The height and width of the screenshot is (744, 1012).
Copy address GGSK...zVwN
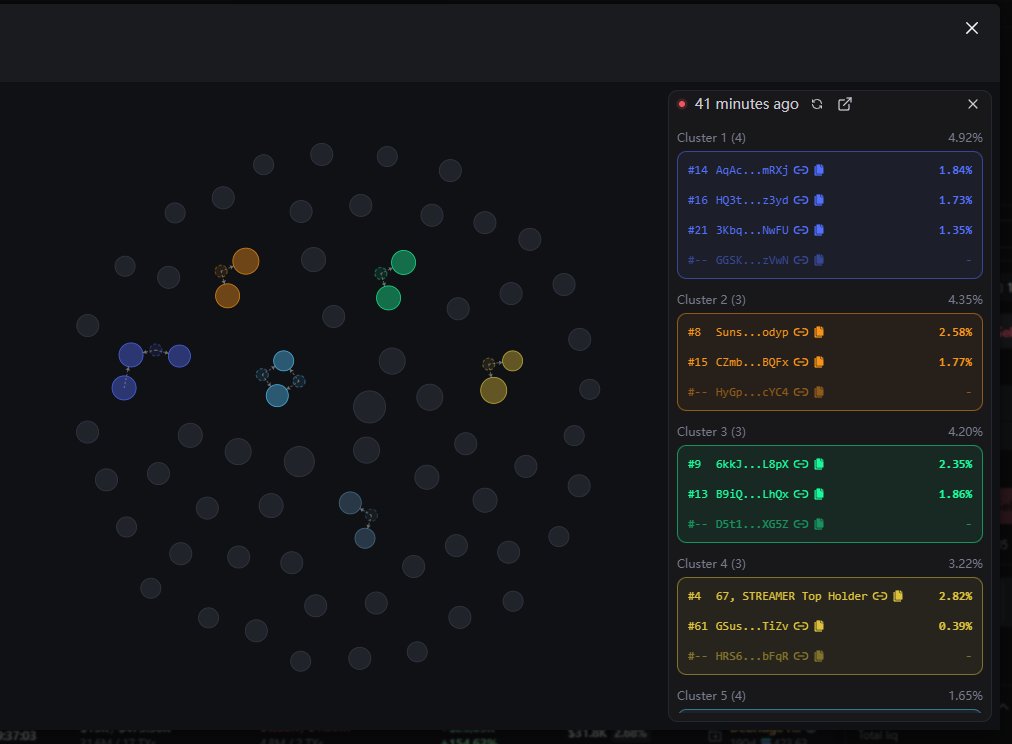(819, 260)
